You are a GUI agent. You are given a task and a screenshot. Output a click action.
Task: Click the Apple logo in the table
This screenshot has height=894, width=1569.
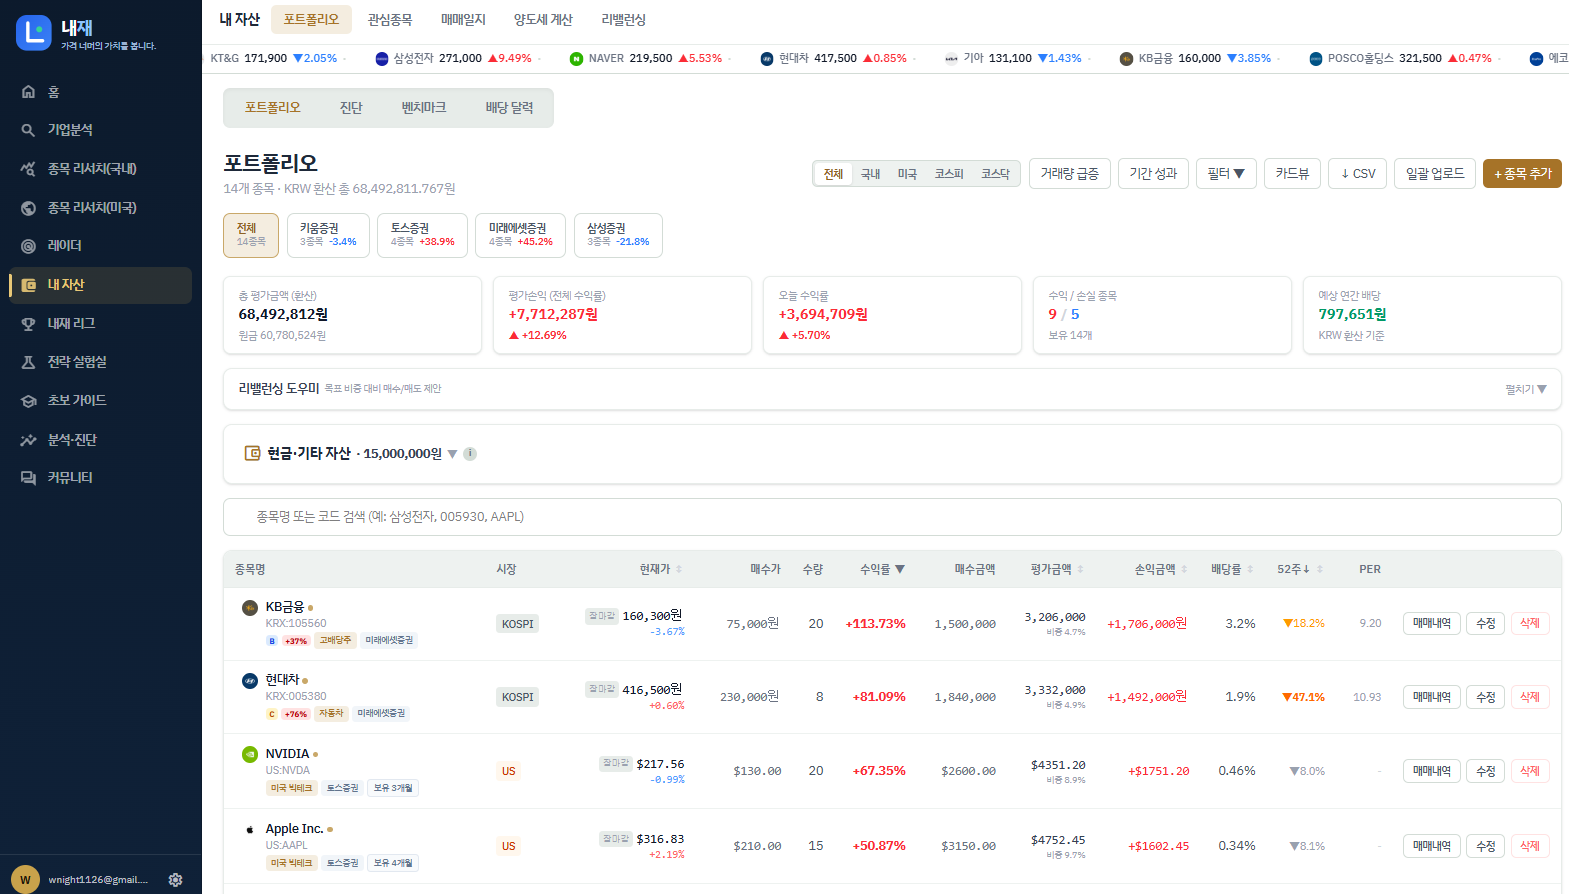(x=250, y=829)
